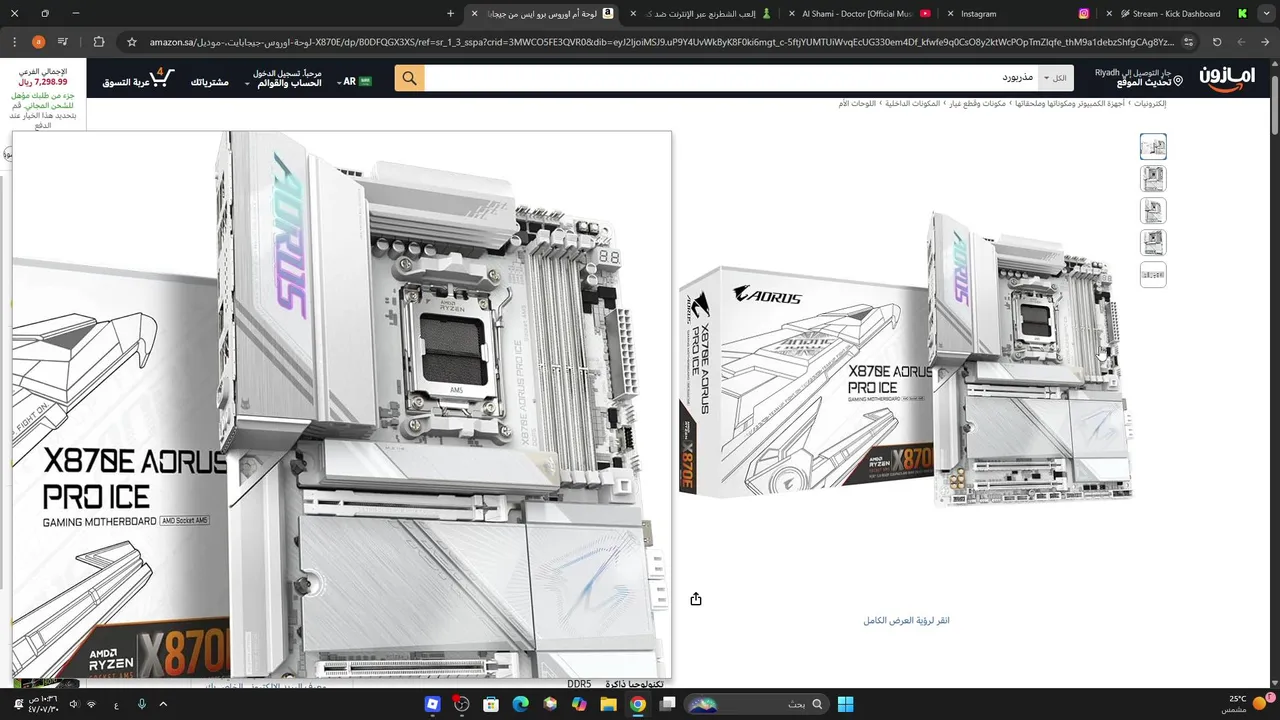
Task: Click the full view link under the image
Action: point(906,620)
